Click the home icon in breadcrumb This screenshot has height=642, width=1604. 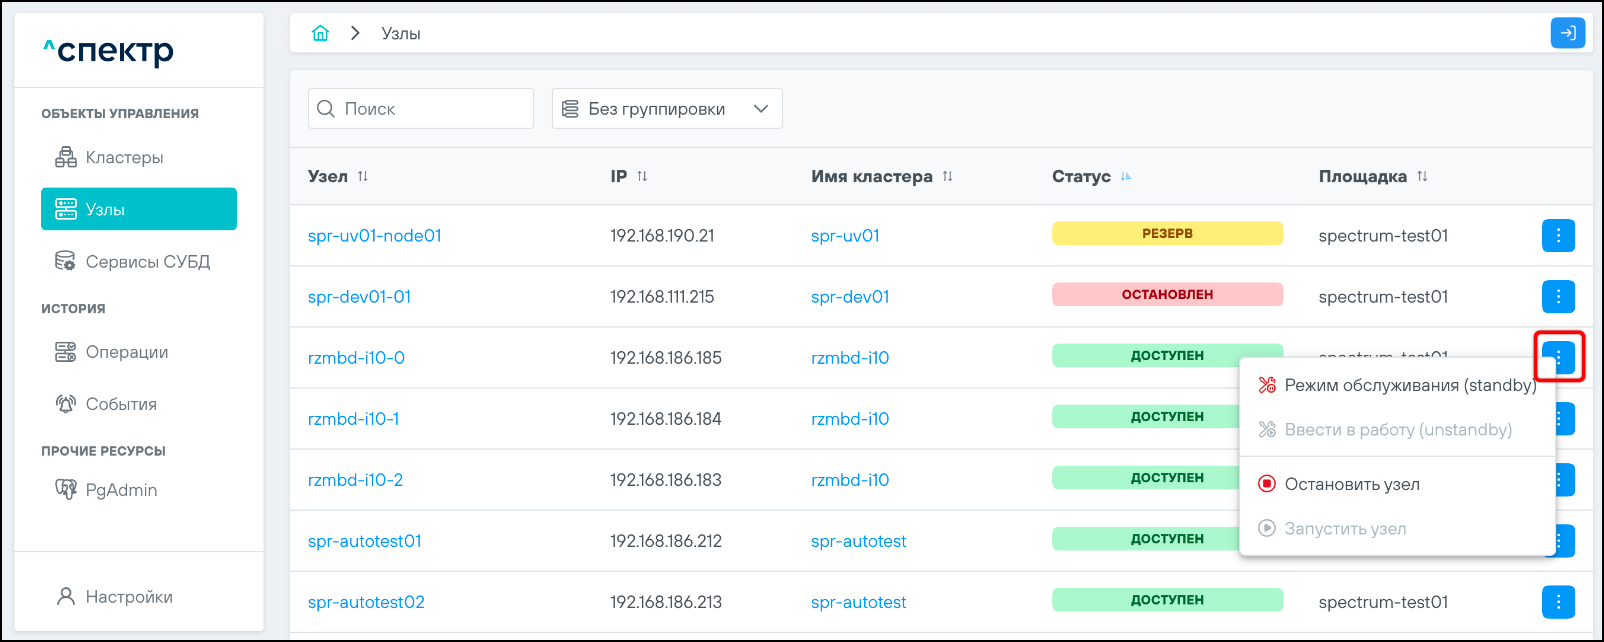[320, 33]
